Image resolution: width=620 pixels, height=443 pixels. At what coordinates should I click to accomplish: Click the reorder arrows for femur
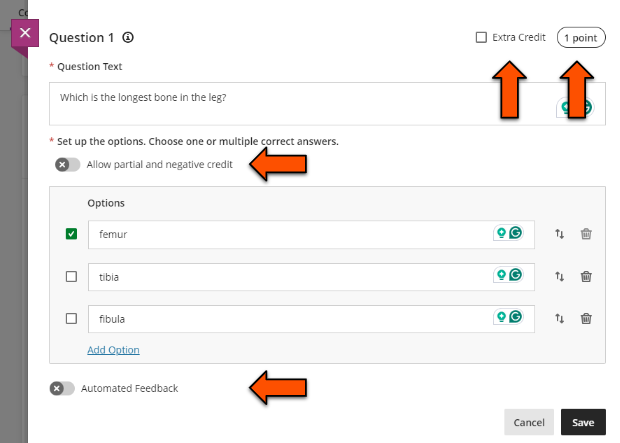pos(560,234)
